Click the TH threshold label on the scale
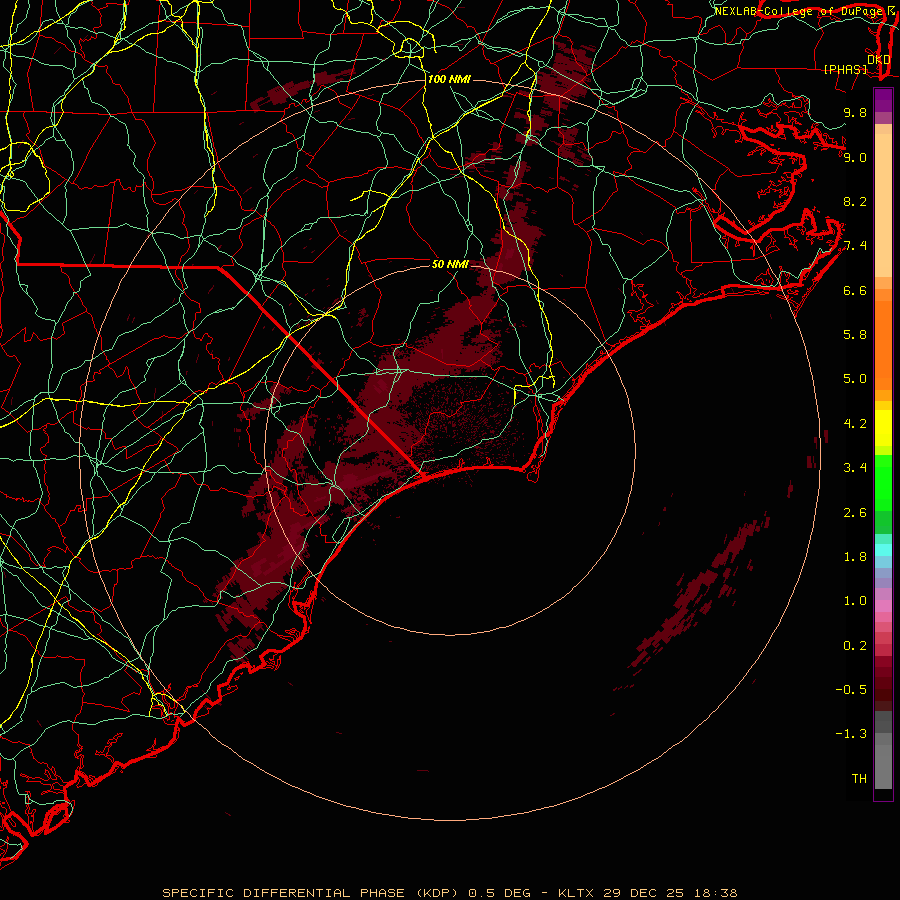This screenshot has width=900, height=900. [859, 779]
